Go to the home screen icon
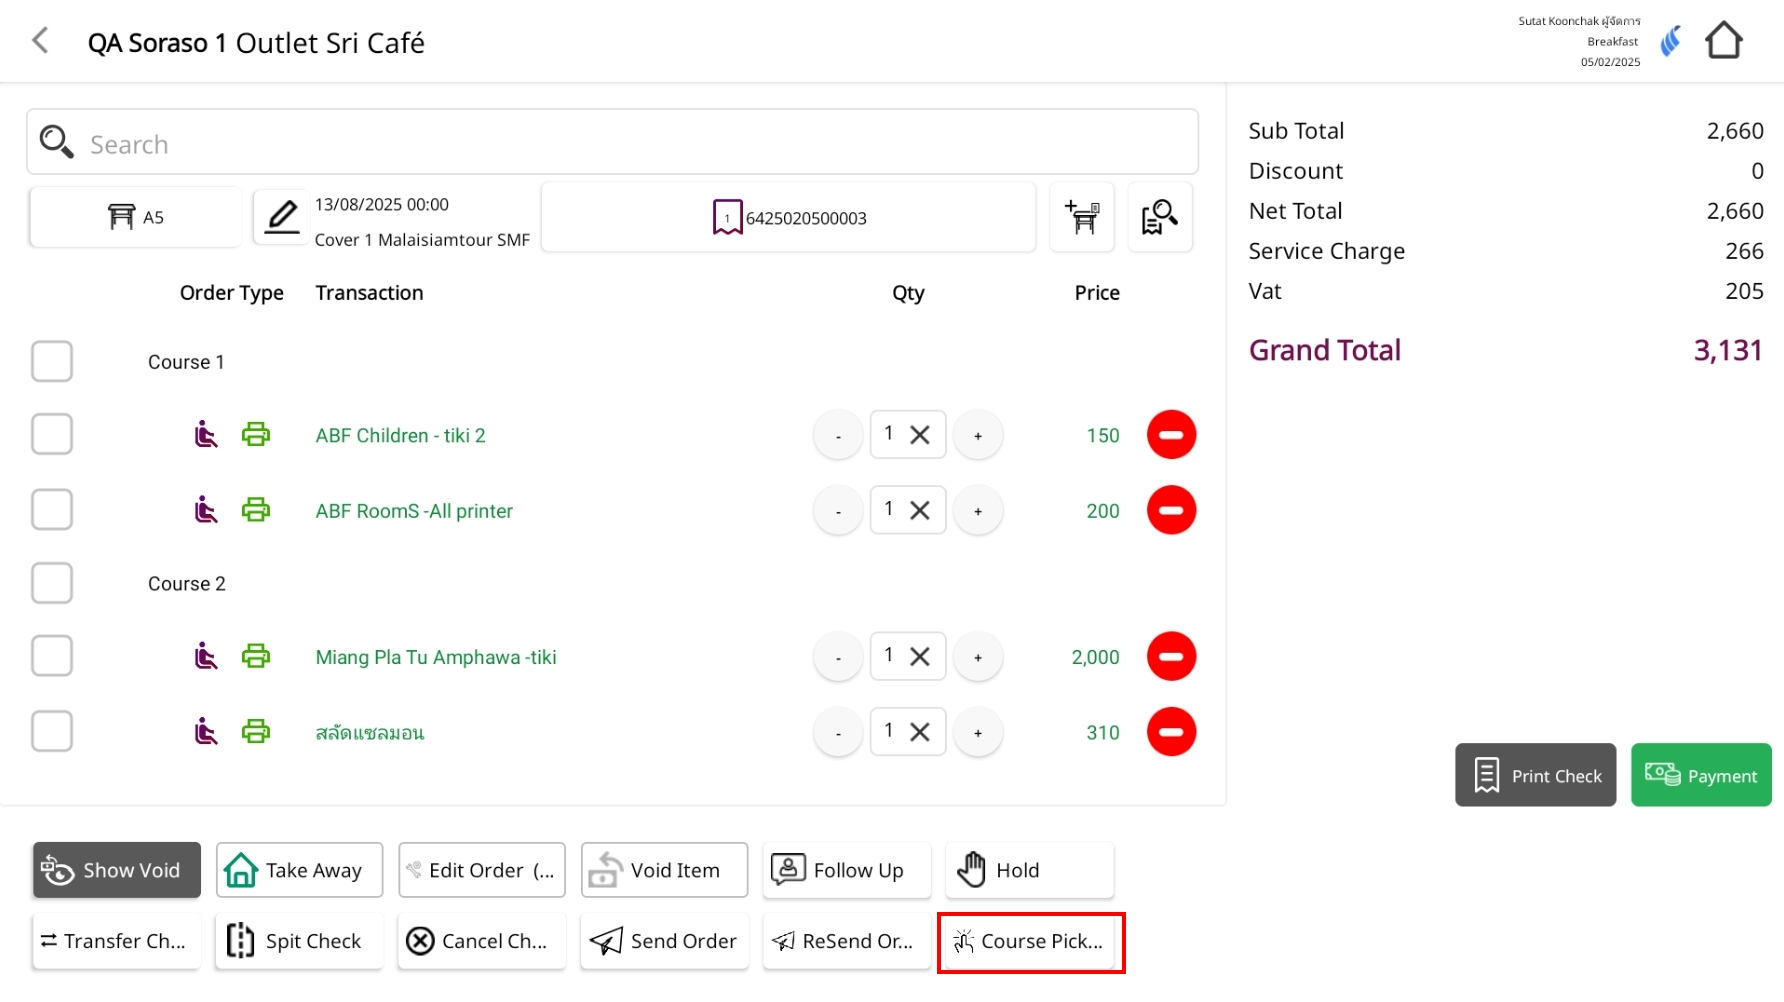 point(1723,41)
